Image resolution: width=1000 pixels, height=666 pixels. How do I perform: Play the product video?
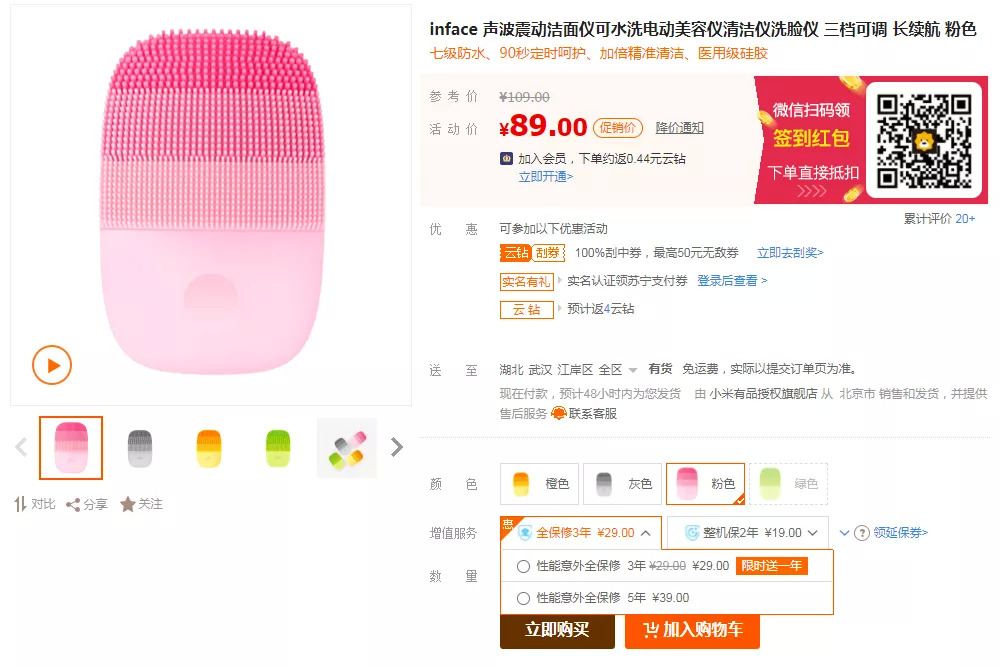coord(52,365)
